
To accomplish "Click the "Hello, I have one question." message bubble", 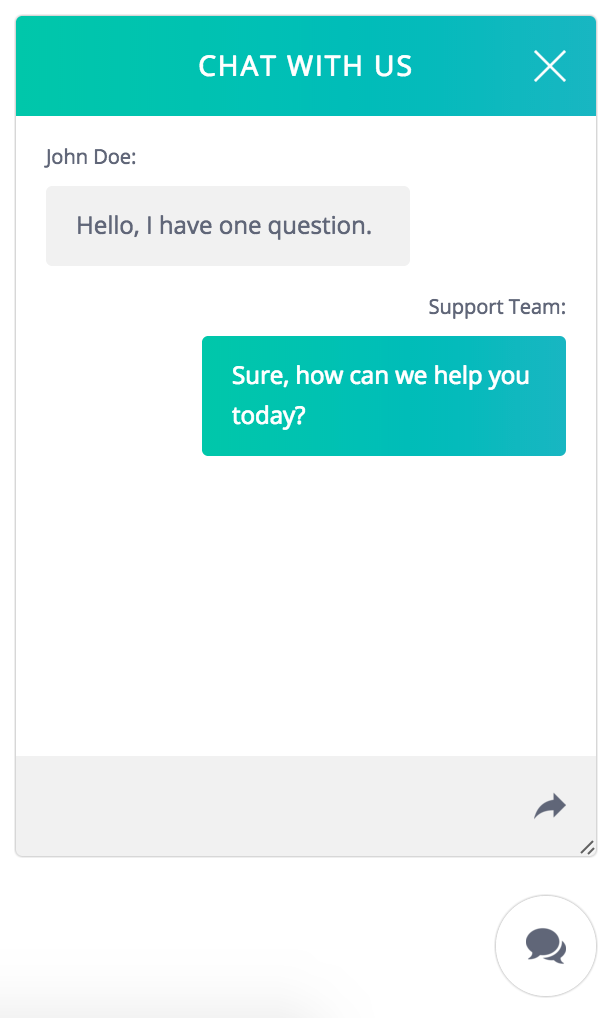I will [228, 226].
